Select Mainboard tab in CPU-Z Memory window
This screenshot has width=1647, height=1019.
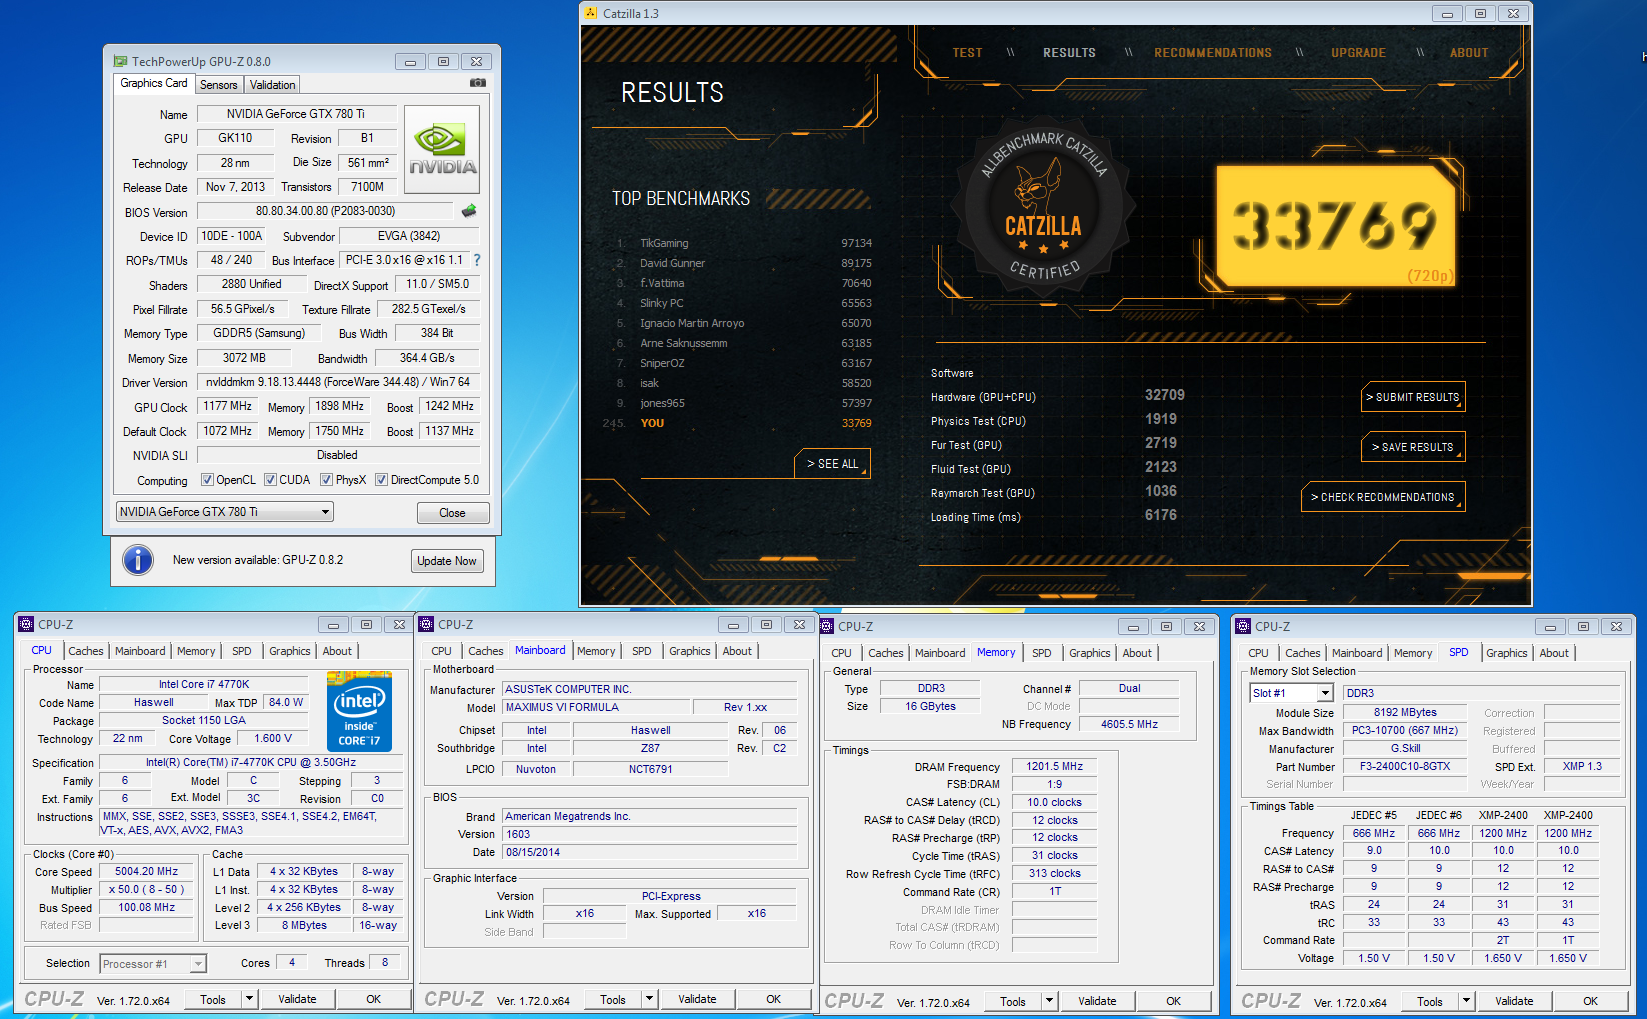(940, 653)
